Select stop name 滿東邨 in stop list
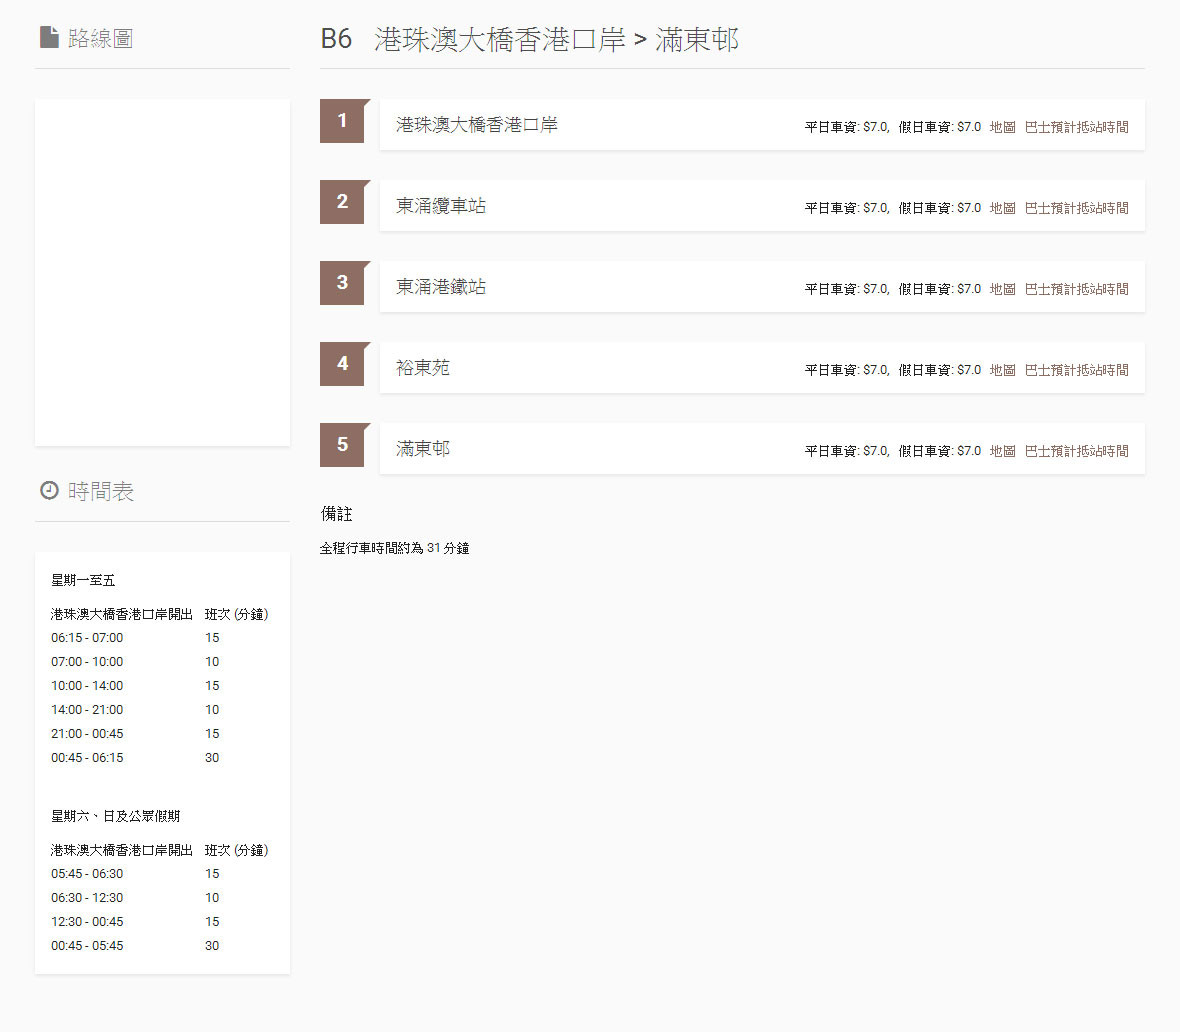The image size is (1180, 1032). 423,449
